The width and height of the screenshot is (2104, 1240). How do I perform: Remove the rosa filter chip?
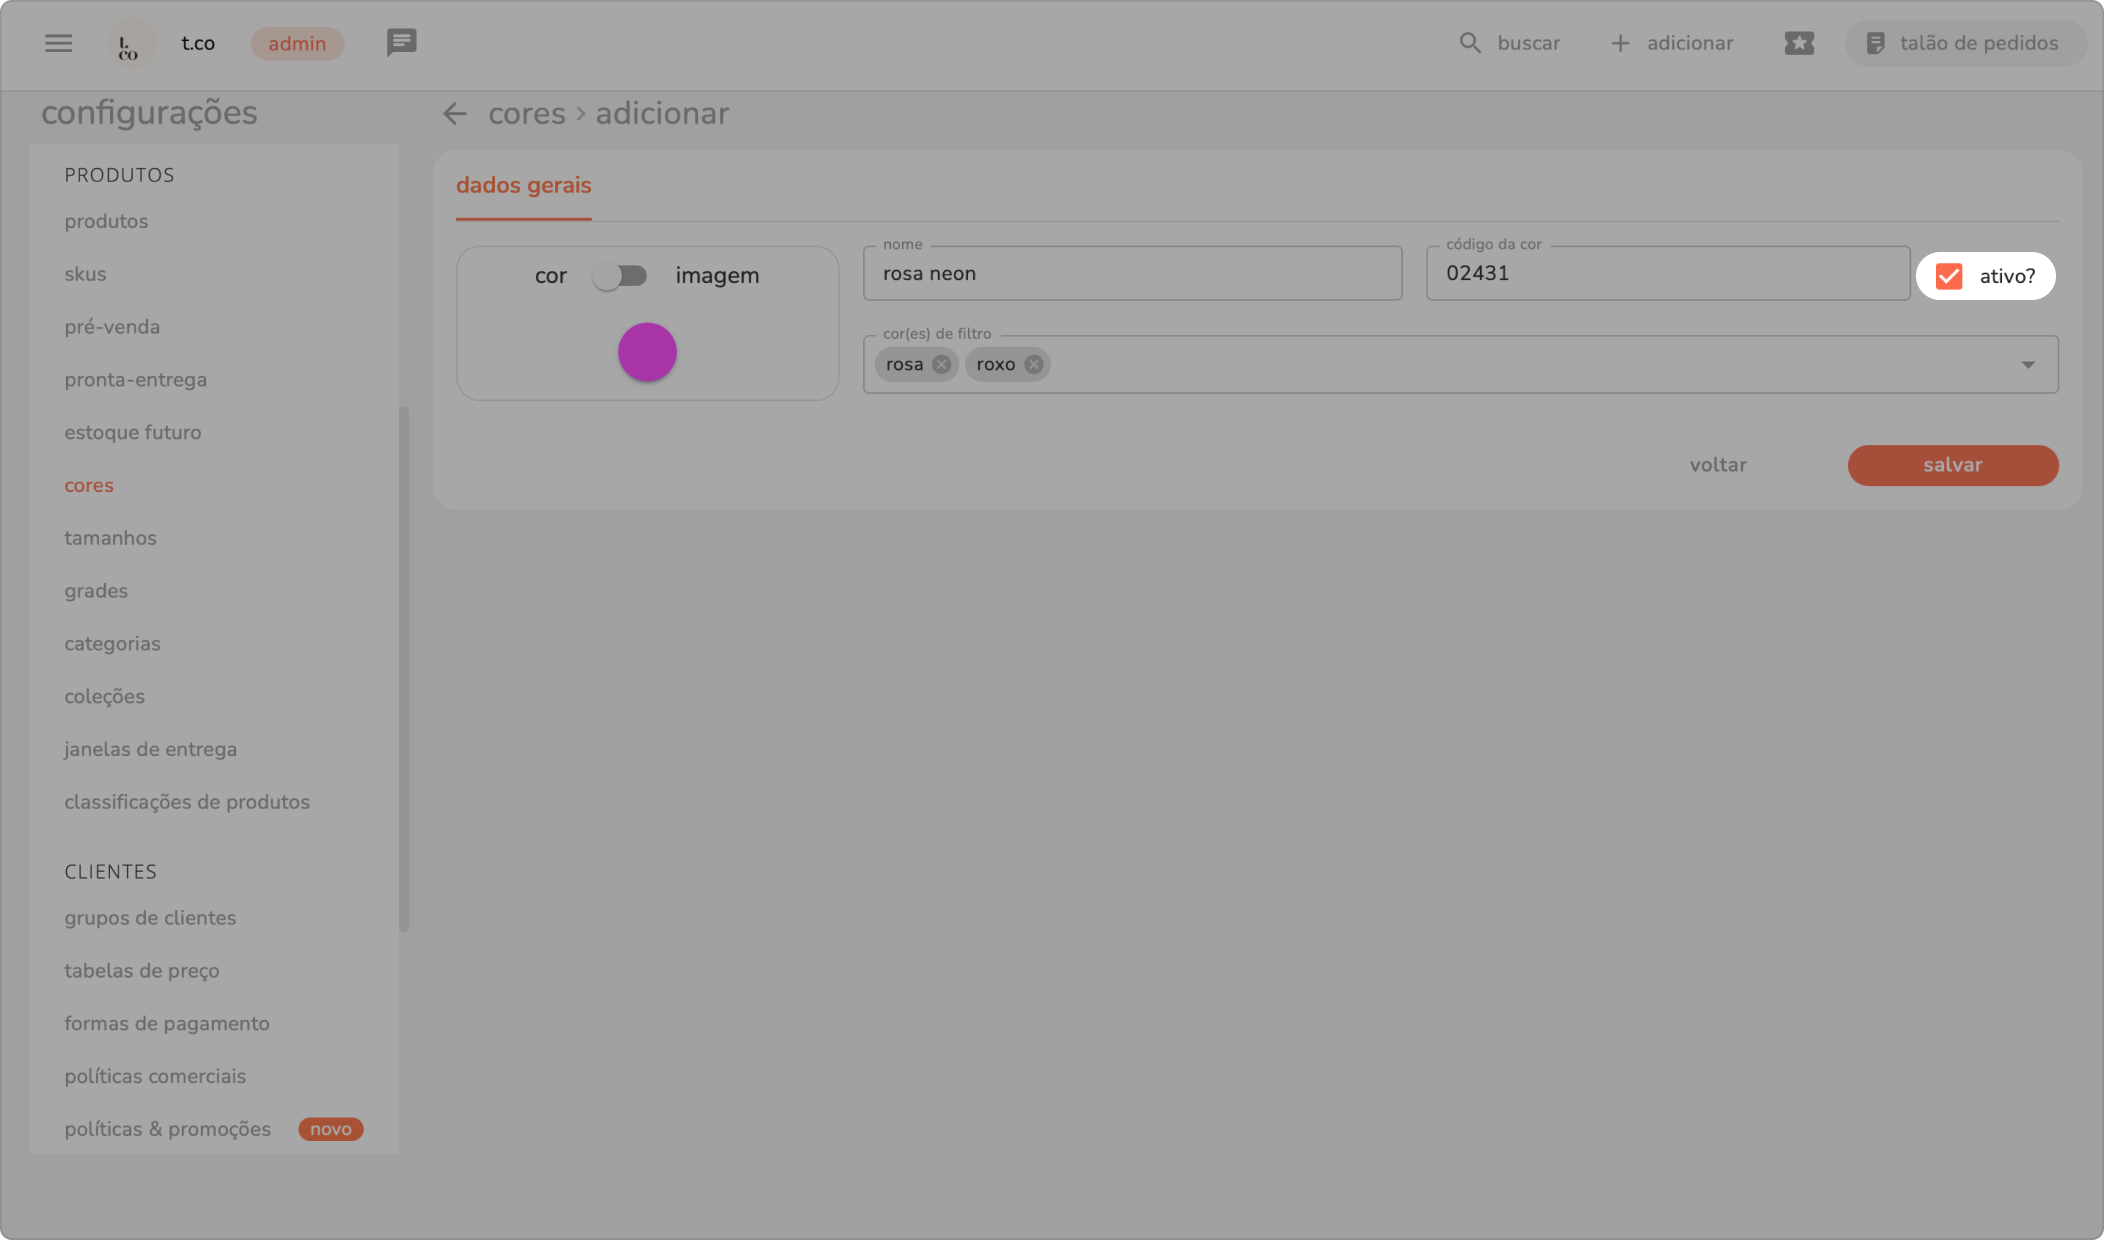point(941,365)
